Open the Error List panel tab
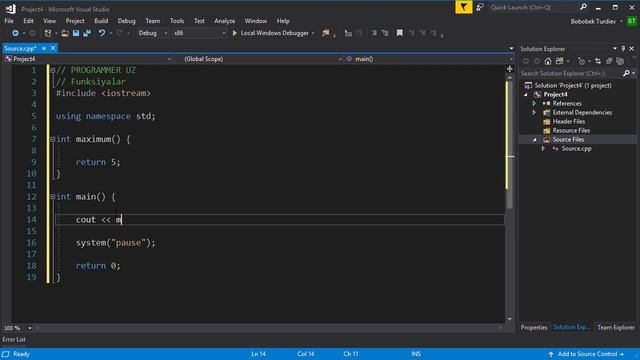This screenshot has height=360, width=640. (x=14, y=340)
